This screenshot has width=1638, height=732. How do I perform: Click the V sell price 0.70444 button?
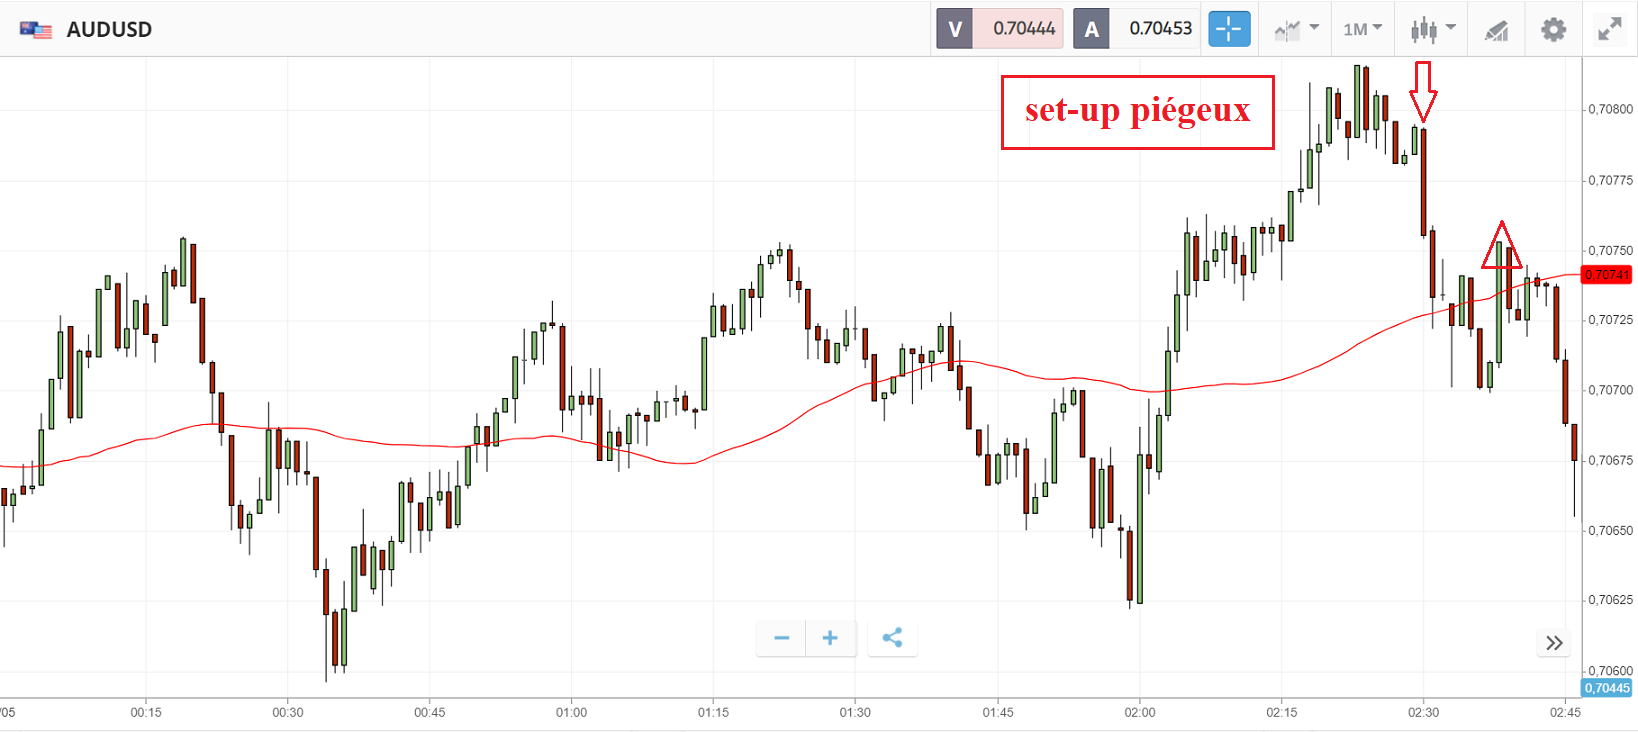point(1000,29)
